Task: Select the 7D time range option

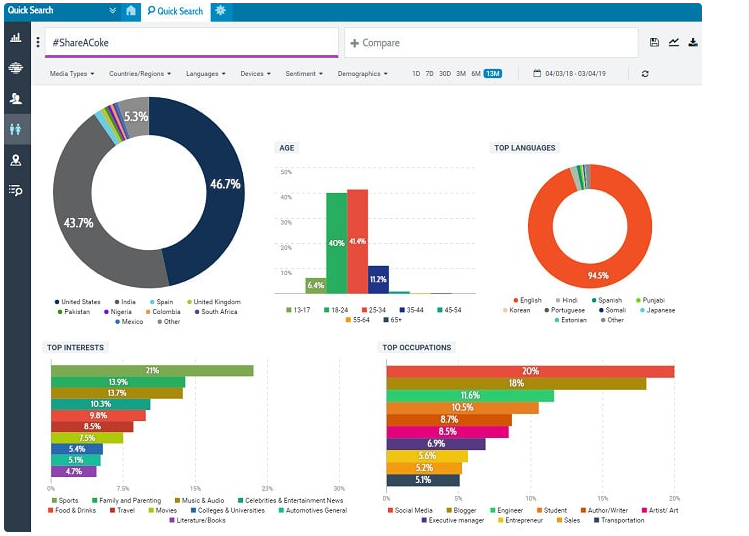Action: pyautogui.click(x=429, y=74)
